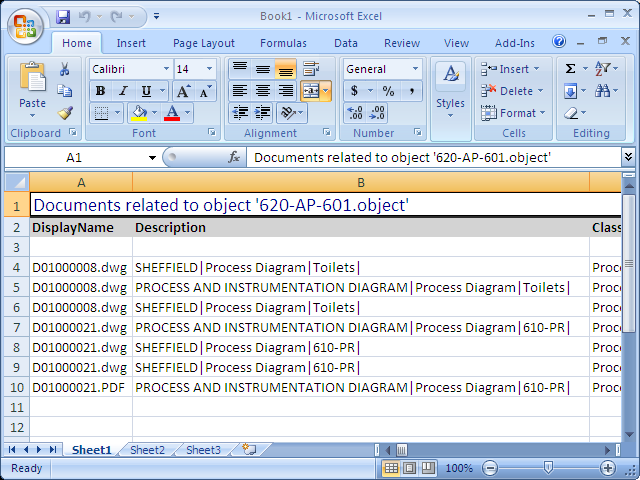
Task: Apply comma style number format
Action: tap(411, 91)
